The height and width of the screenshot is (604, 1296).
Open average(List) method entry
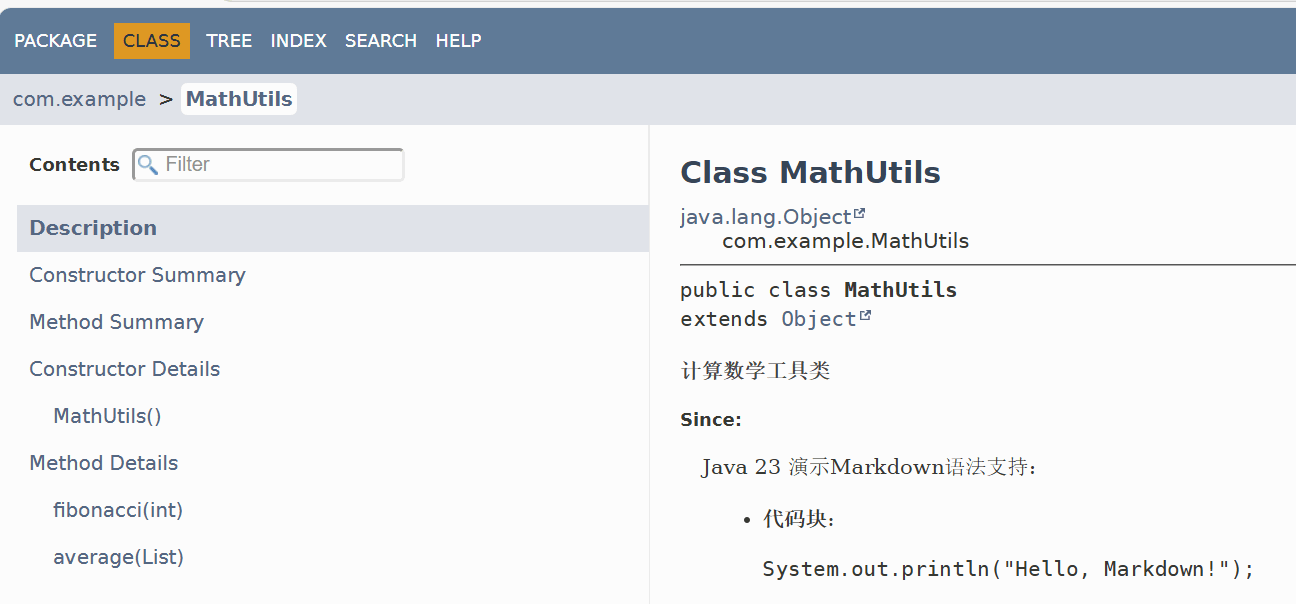click(118, 557)
